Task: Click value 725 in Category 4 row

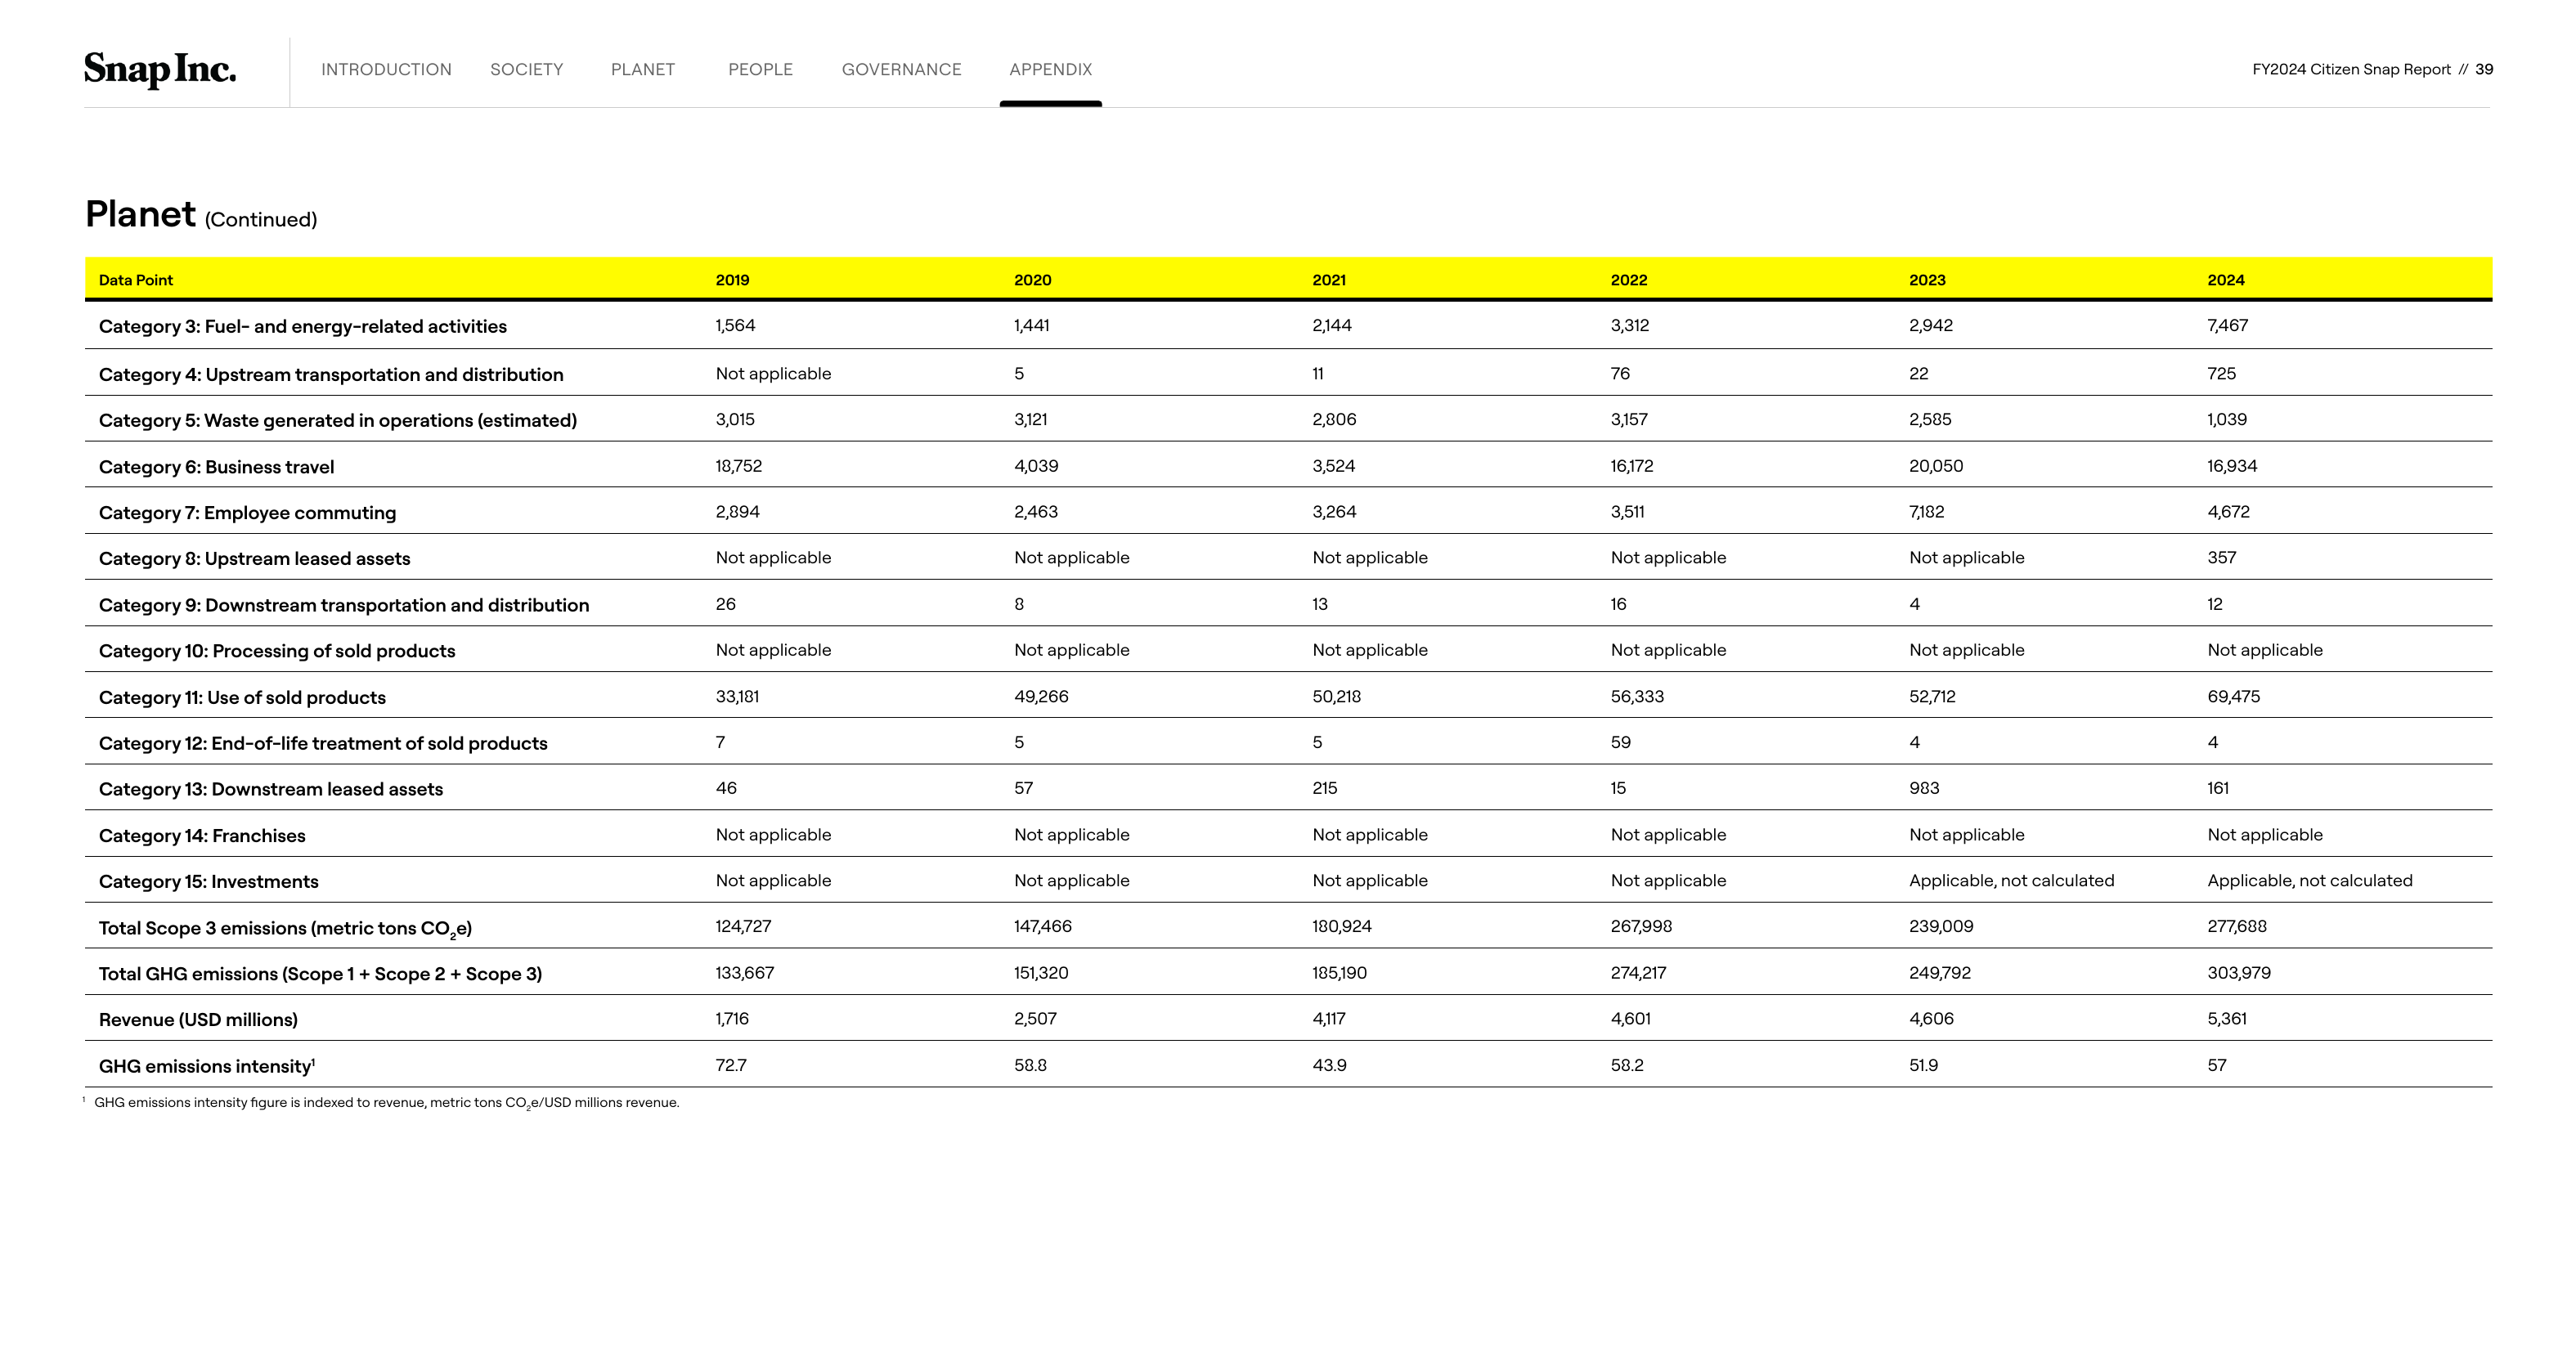Action: [x=2221, y=374]
